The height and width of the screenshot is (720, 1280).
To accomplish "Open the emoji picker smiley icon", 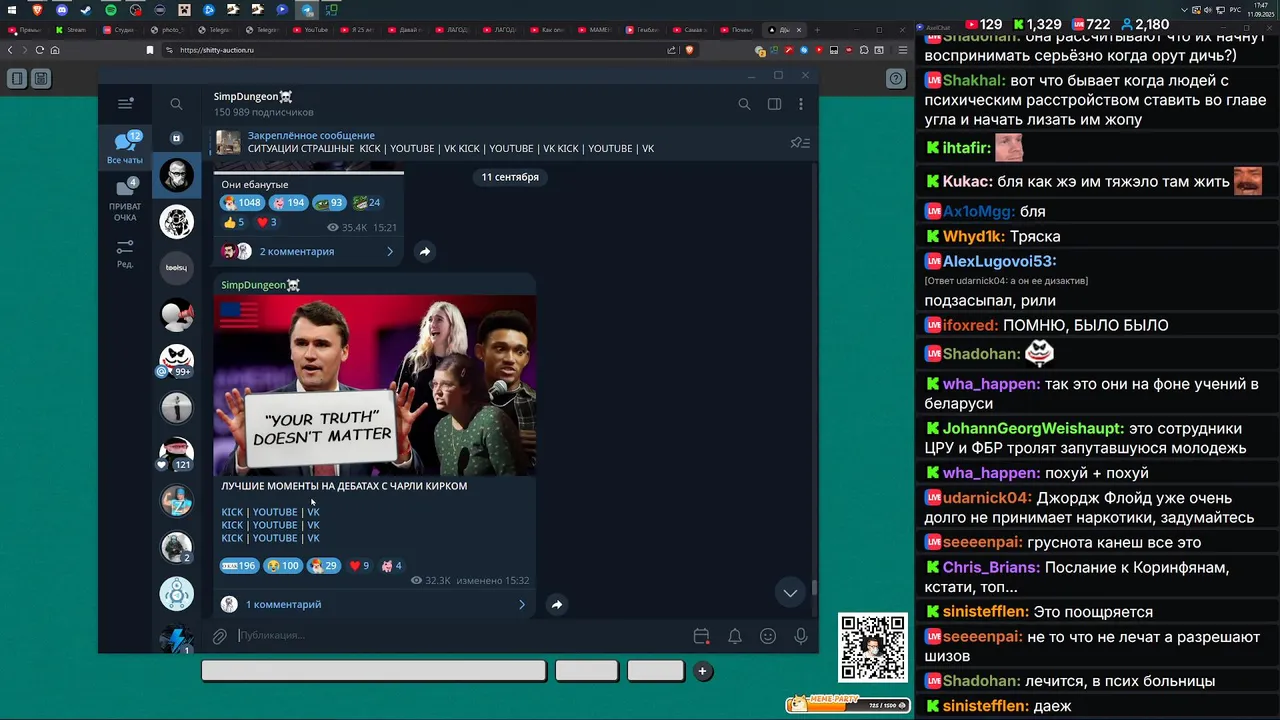I will click(x=768, y=636).
